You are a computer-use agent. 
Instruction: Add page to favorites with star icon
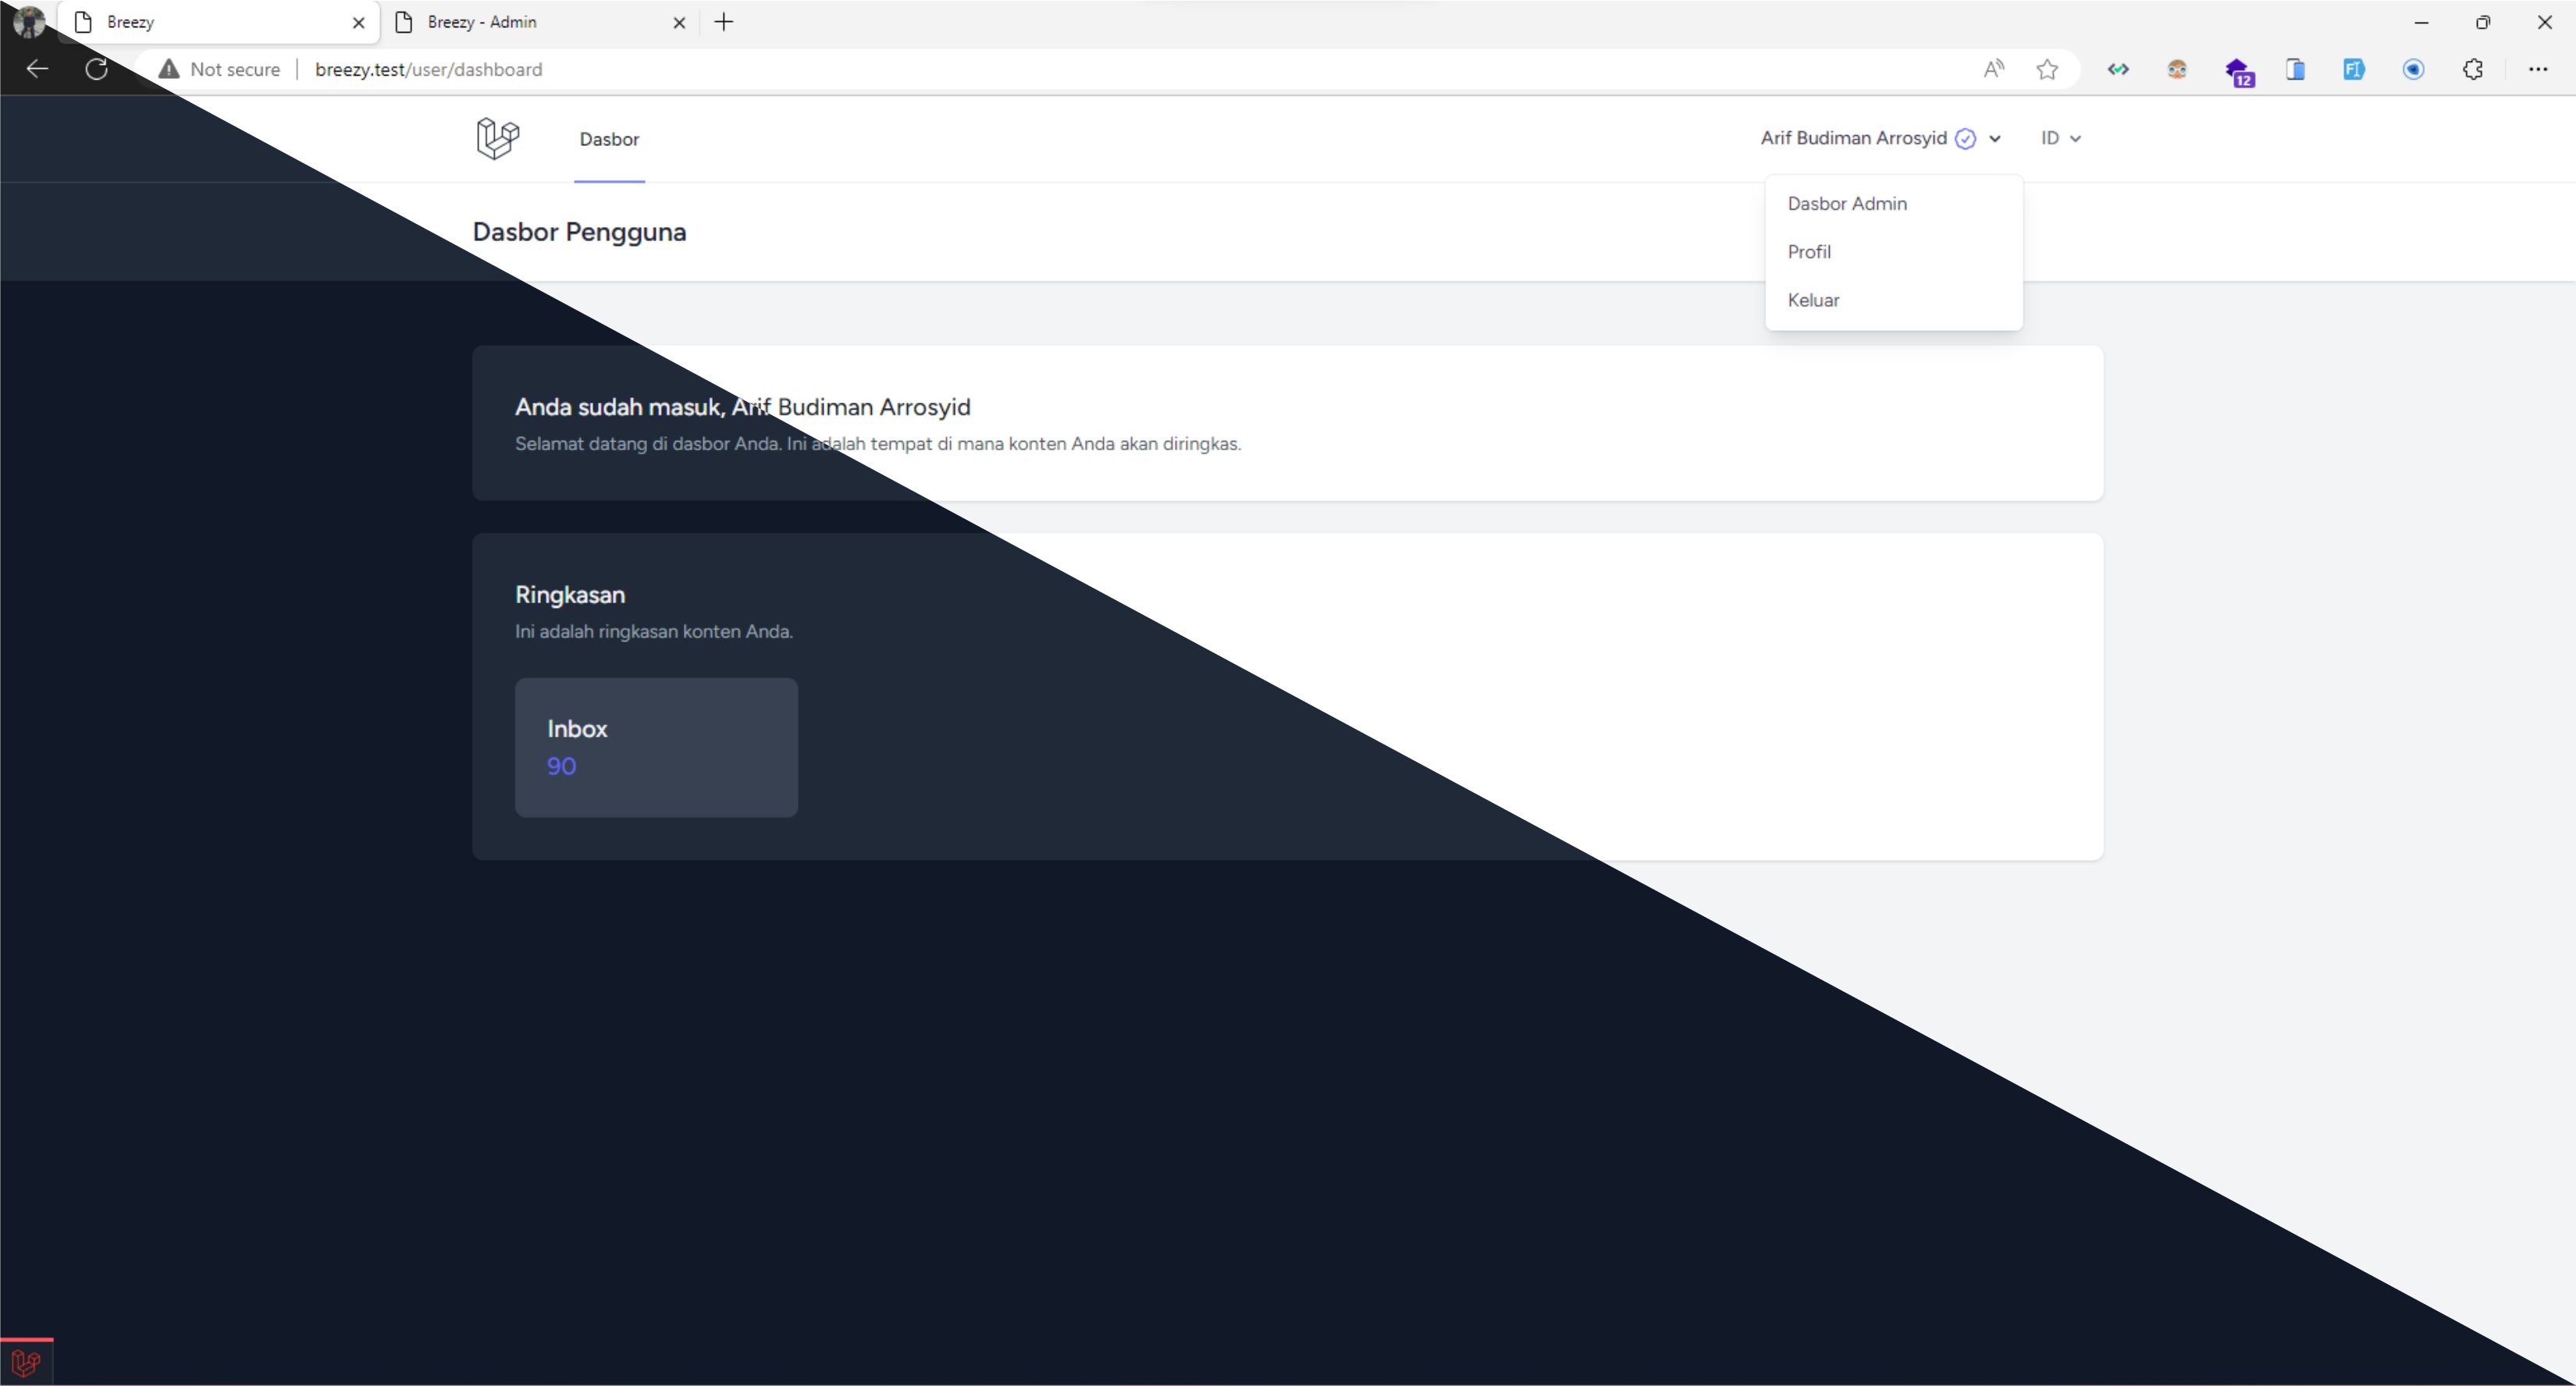[x=2047, y=69]
